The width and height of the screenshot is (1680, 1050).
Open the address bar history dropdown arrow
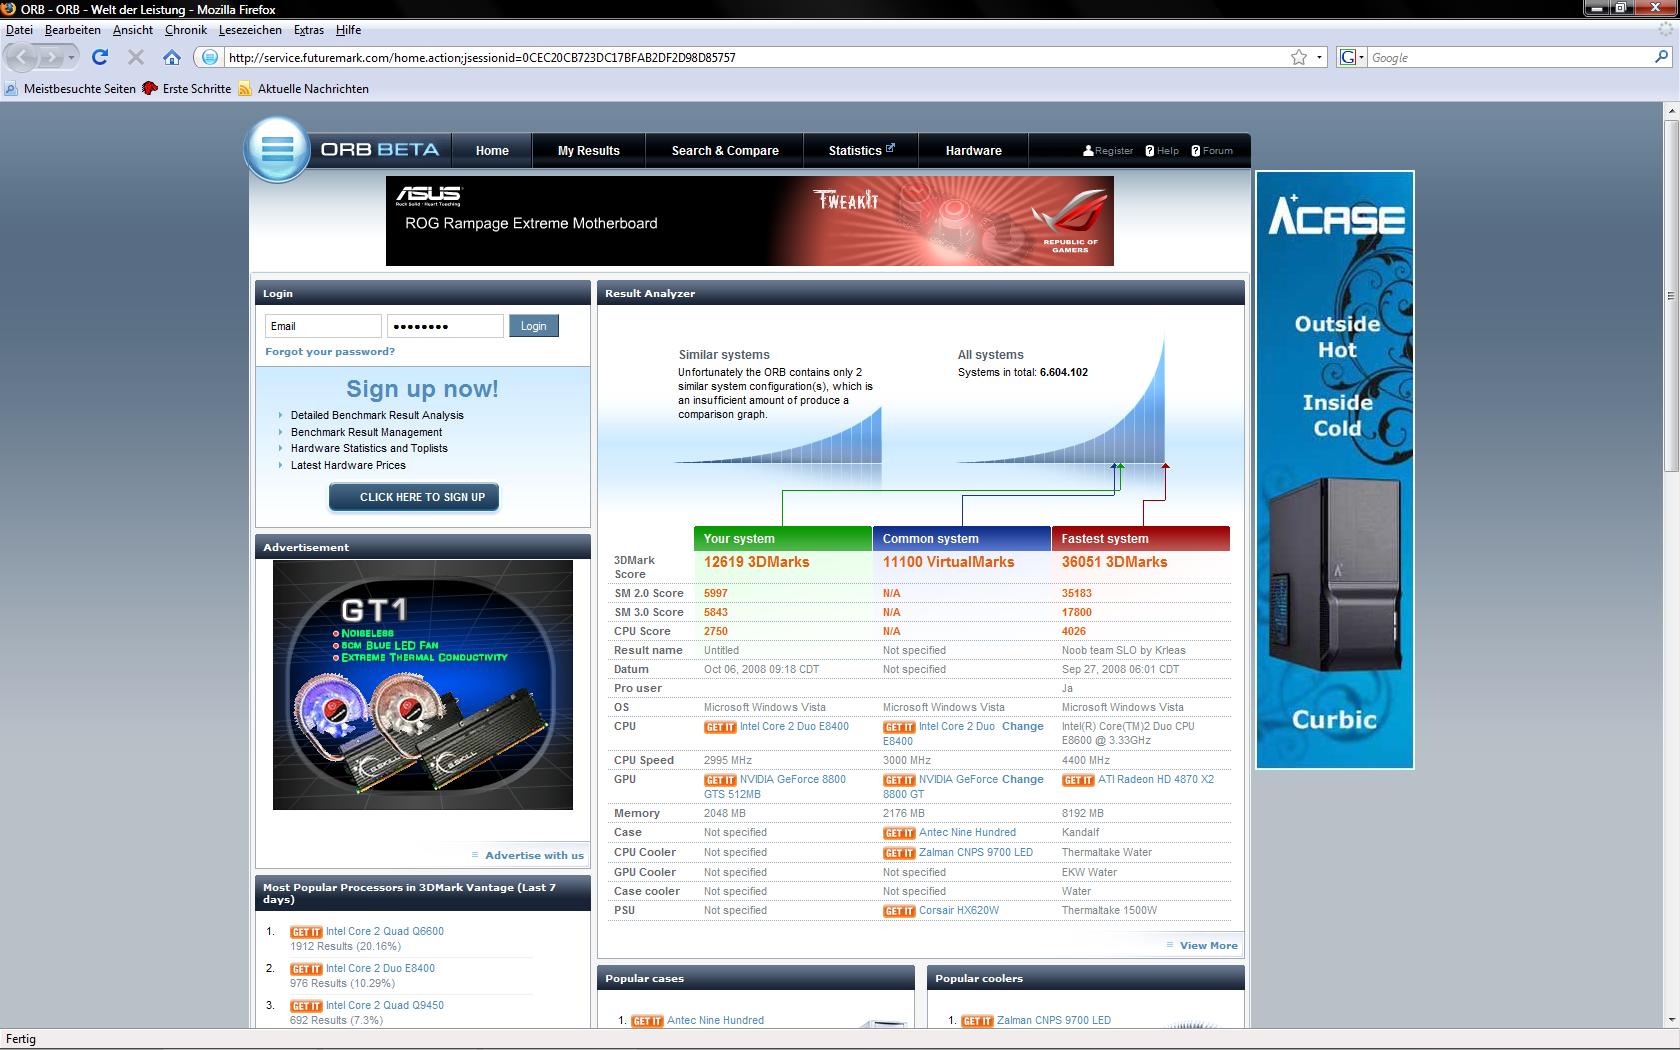1319,57
